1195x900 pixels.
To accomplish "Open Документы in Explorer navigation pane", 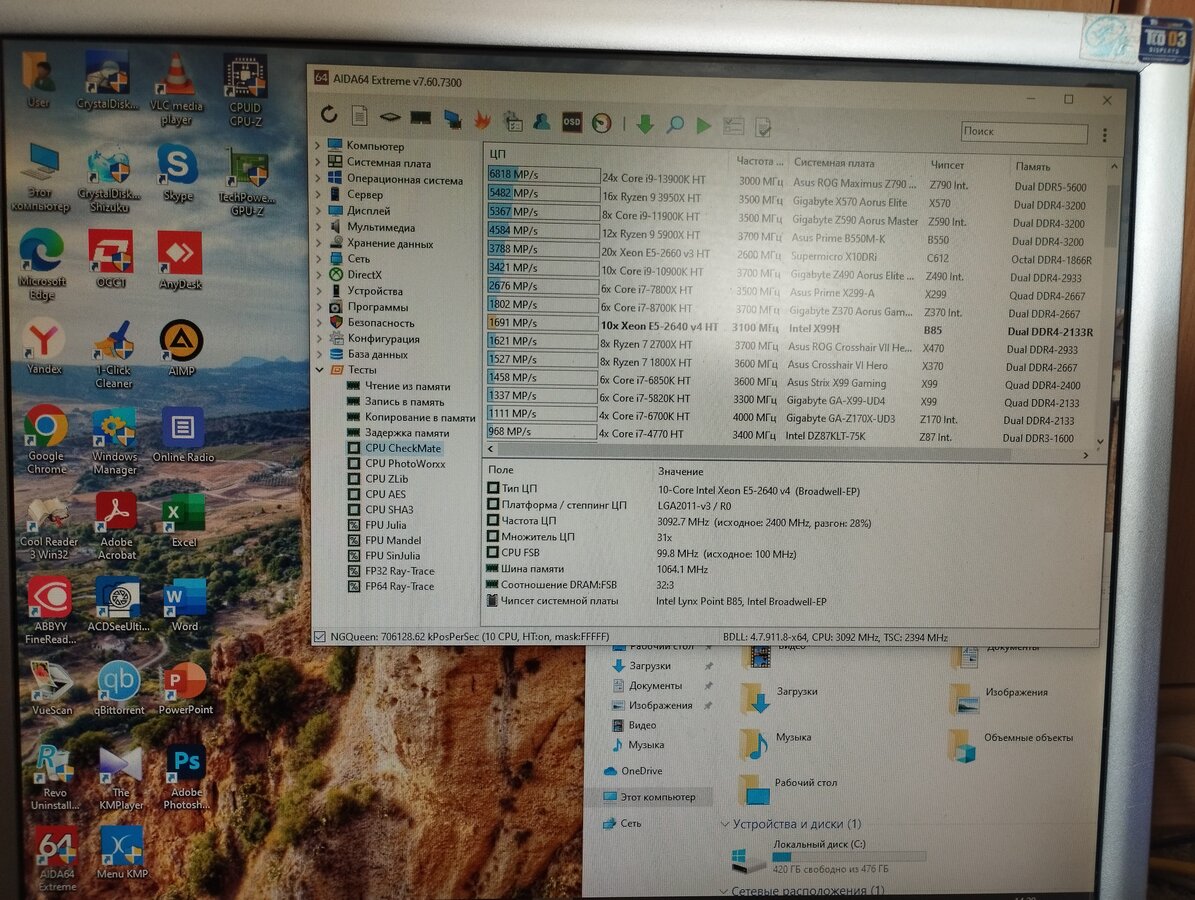I will [655, 685].
